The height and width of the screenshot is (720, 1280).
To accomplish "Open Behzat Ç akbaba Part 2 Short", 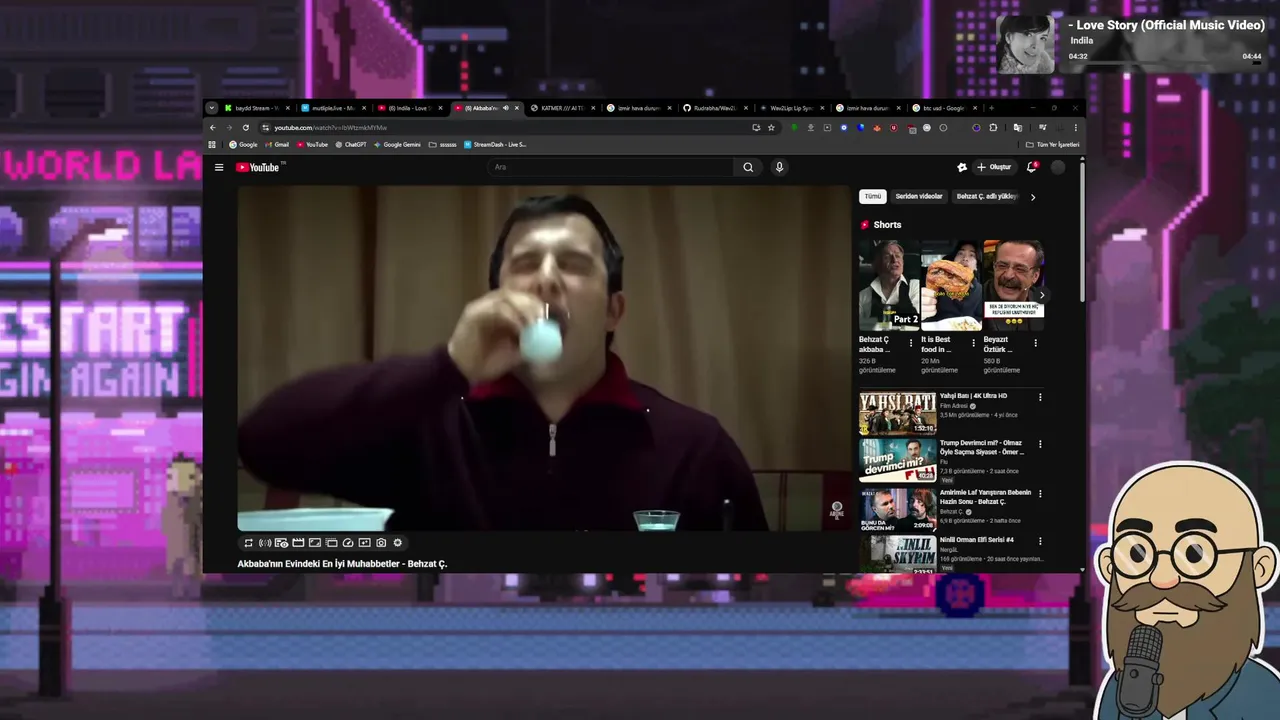I will 888,285.
